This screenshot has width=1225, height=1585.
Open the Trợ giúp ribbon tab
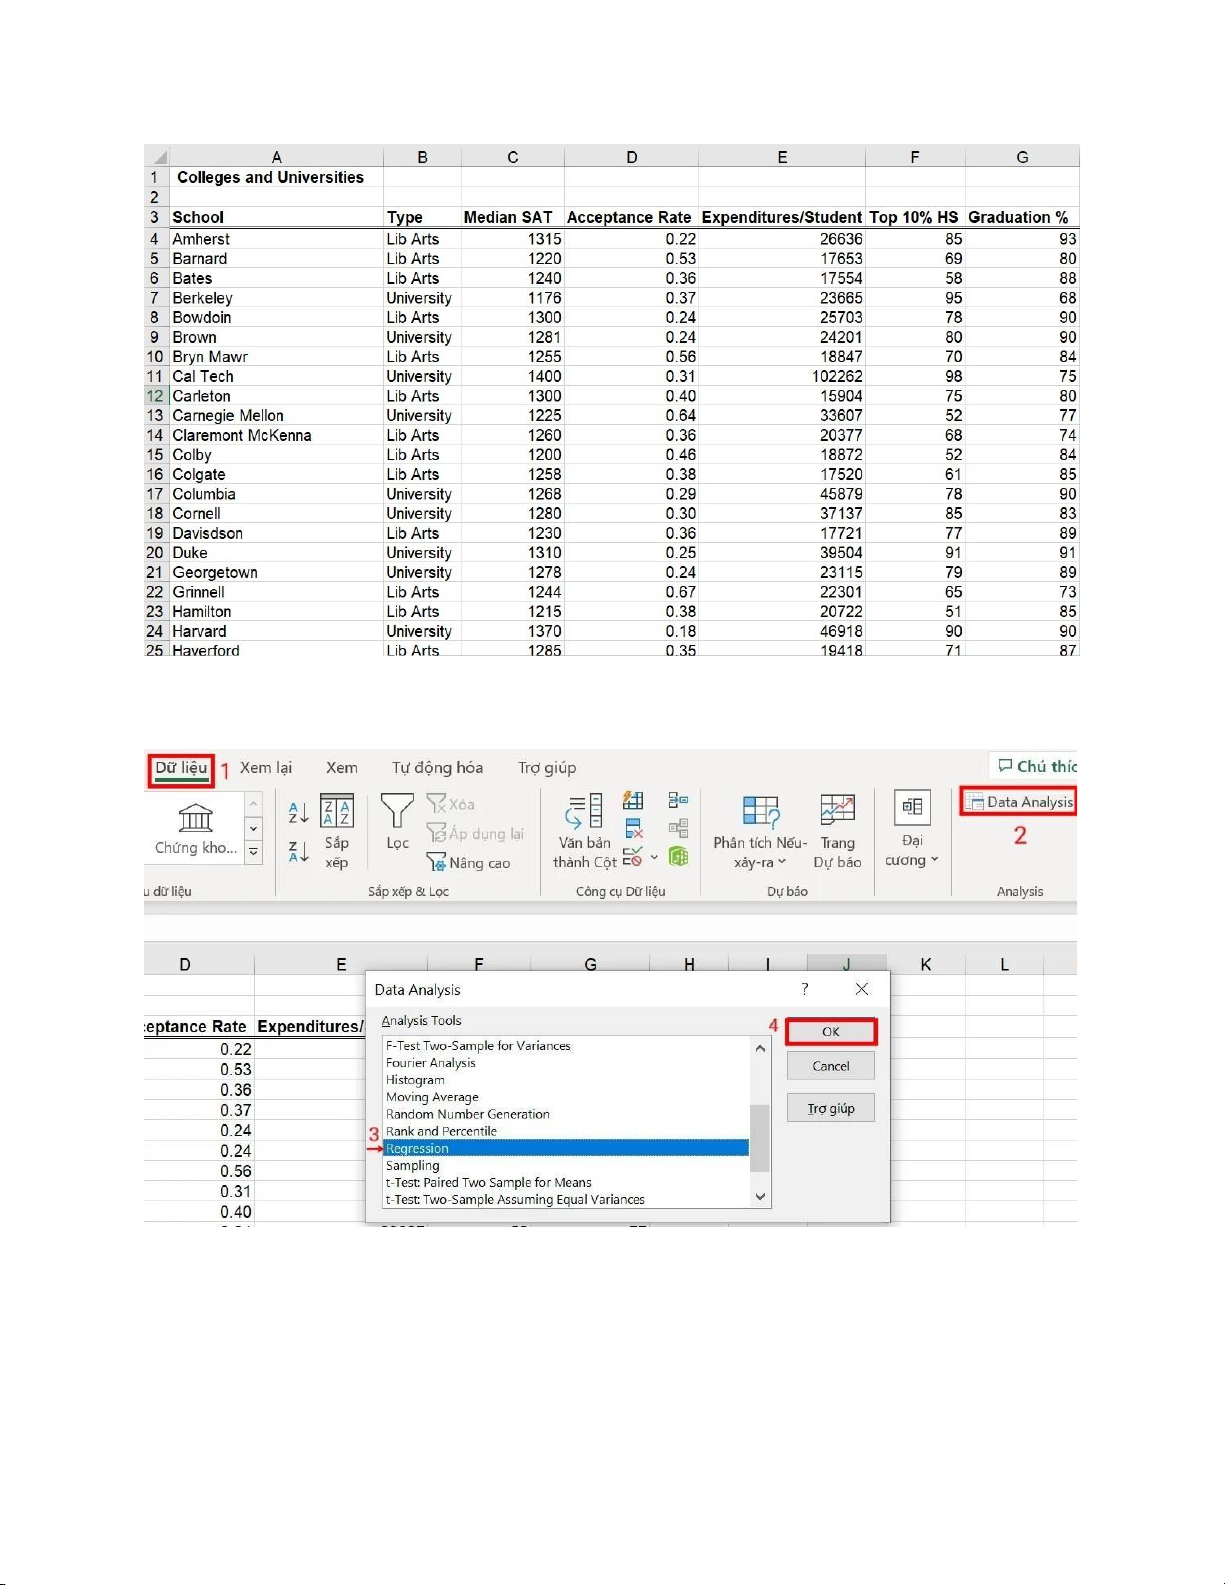tap(547, 768)
